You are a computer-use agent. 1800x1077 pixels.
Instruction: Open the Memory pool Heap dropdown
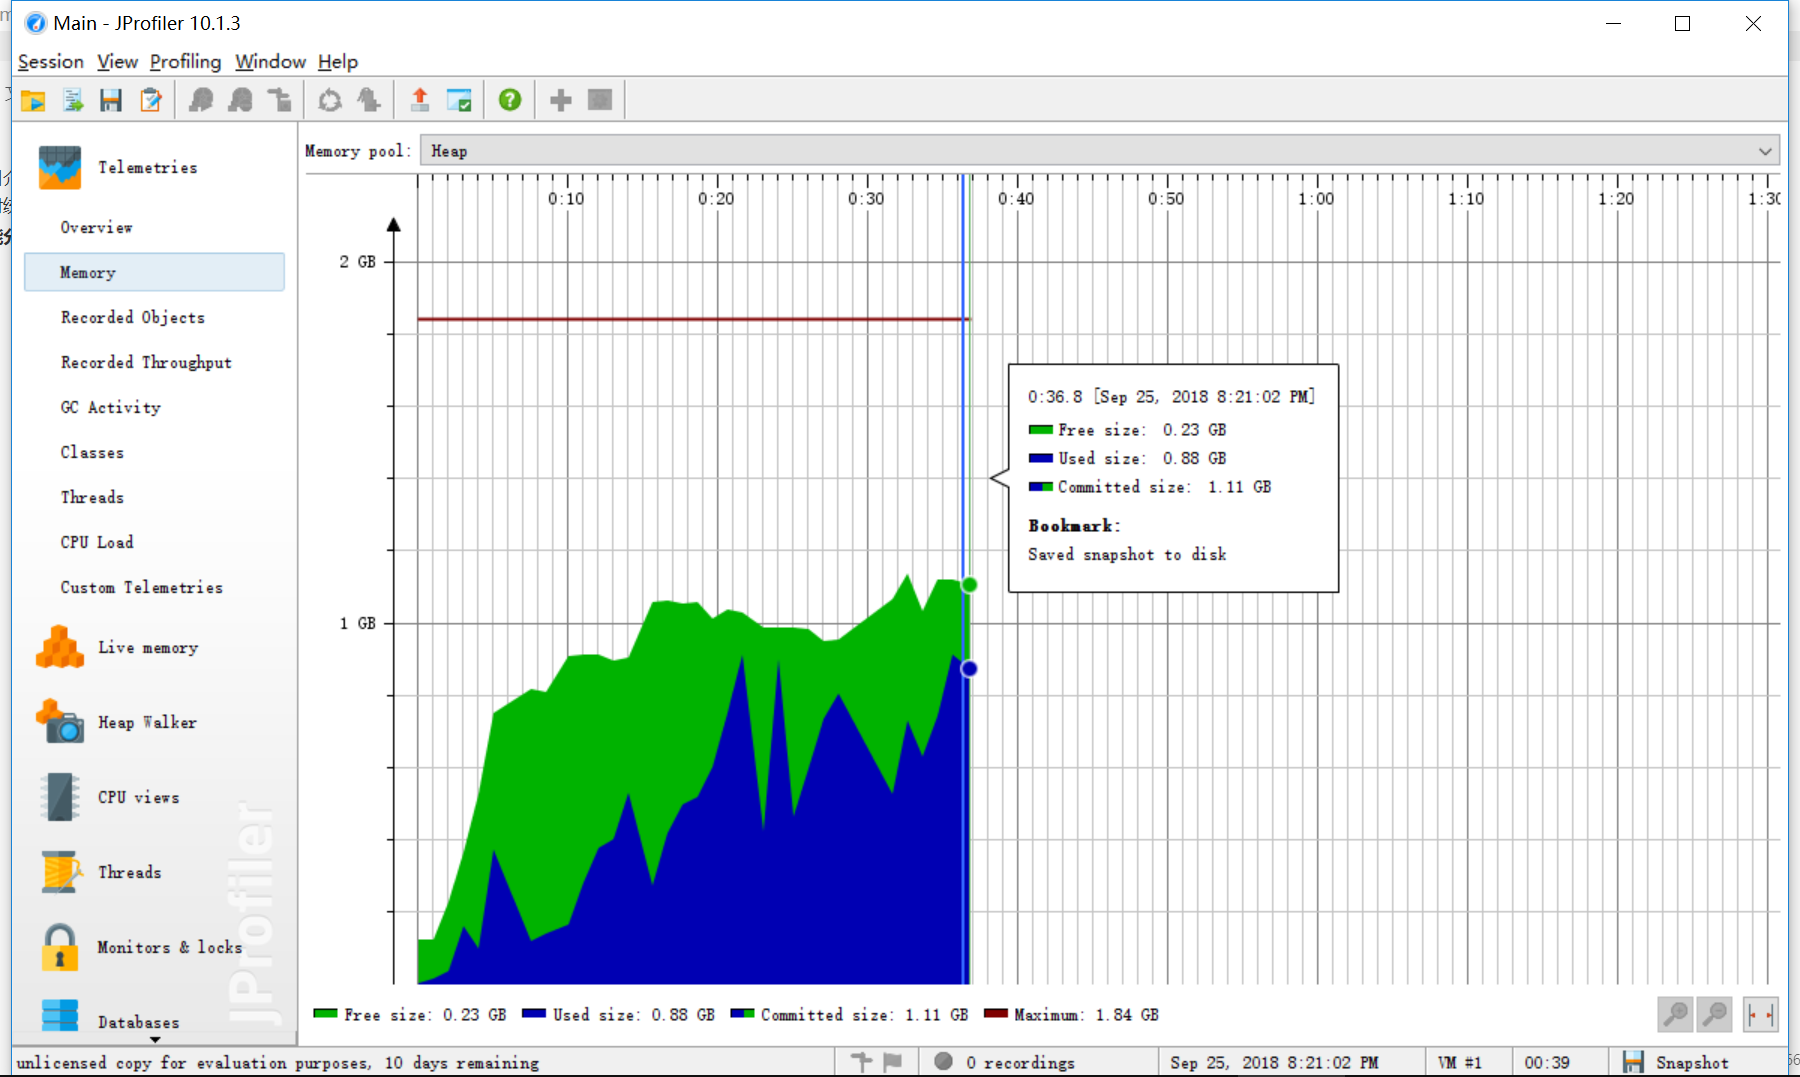point(1100,151)
